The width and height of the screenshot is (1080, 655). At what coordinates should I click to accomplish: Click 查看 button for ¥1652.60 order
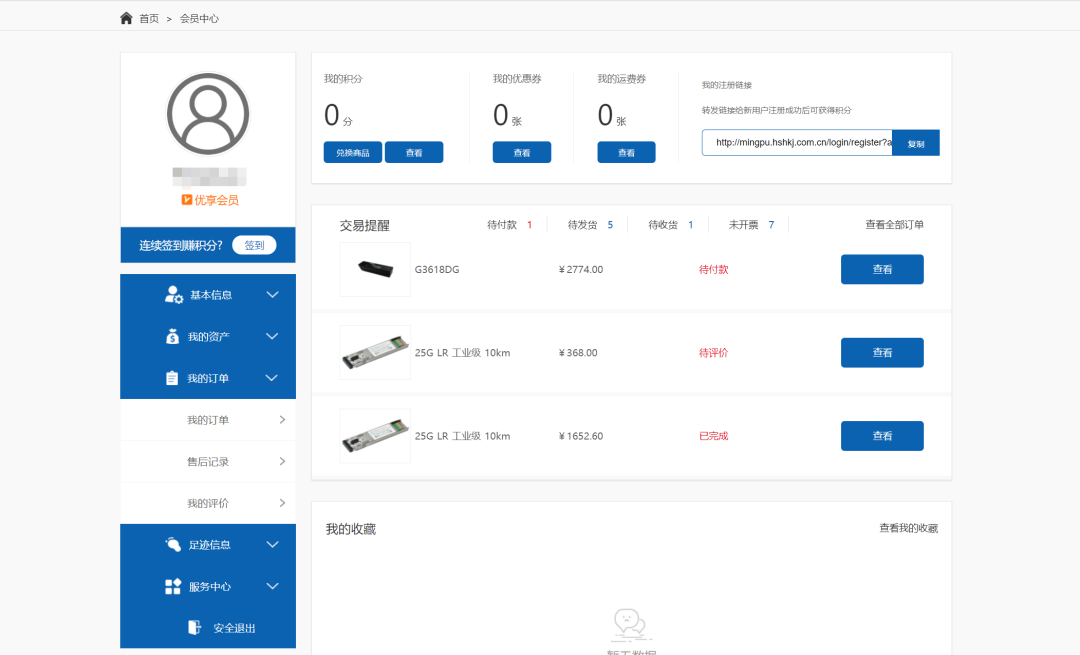(x=882, y=436)
